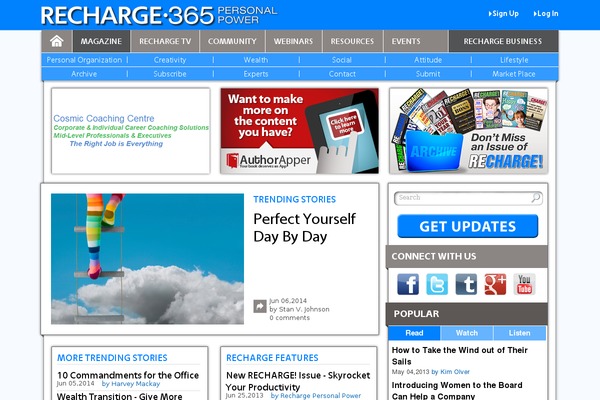The width and height of the screenshot is (600, 400).
Task: Open the Market Place link
Action: [514, 74]
